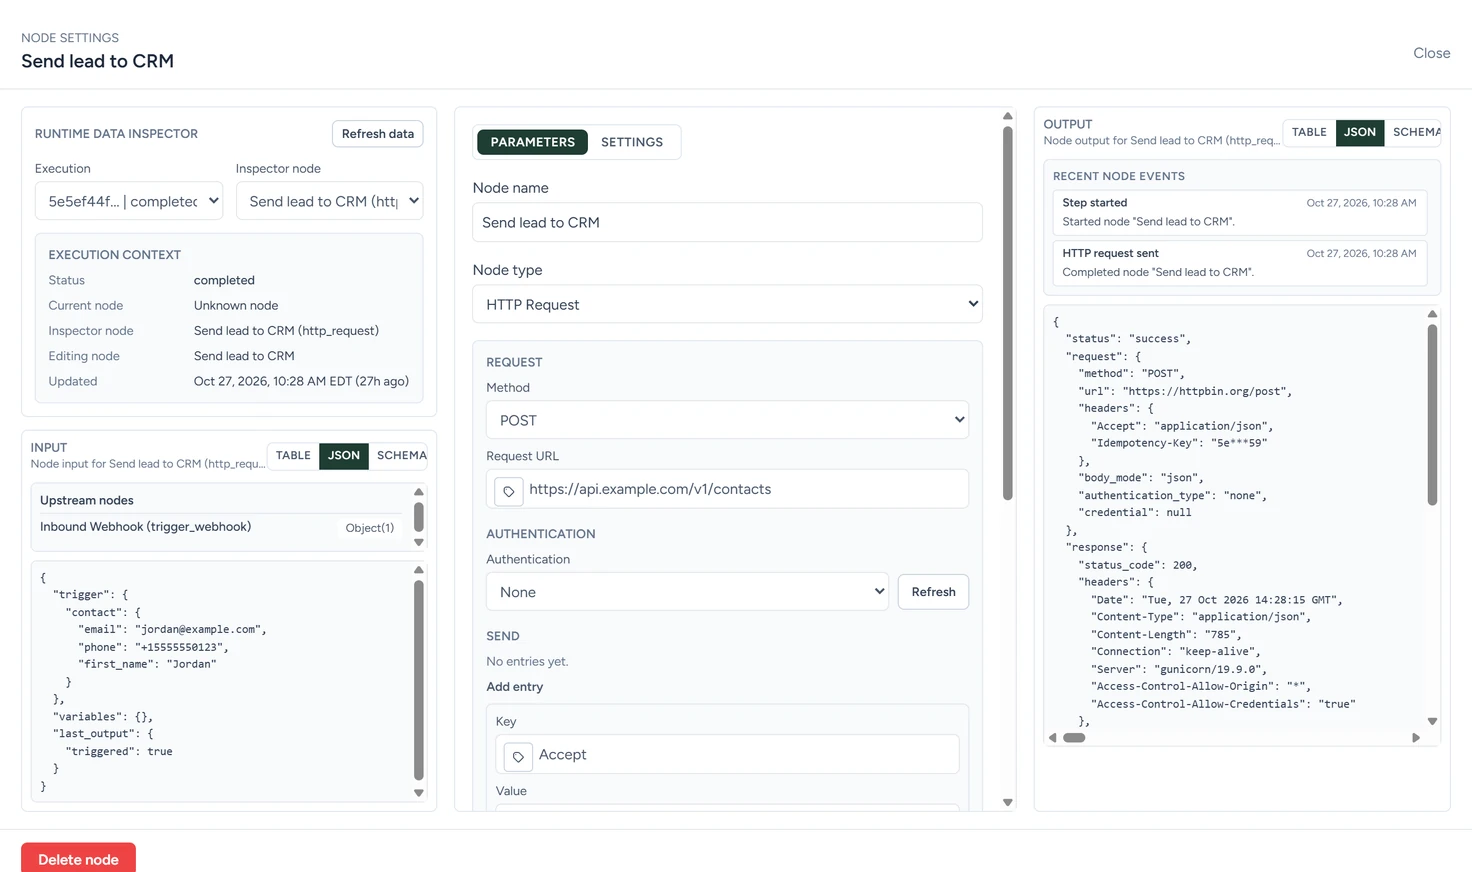This screenshot has width=1472, height=872.
Task: Click the left arrow of the output horizontal scrollbar
Action: [x=1052, y=738]
